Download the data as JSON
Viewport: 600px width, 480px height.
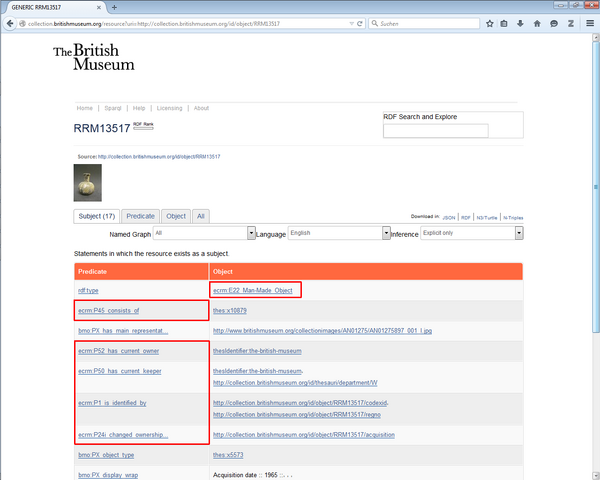pyautogui.click(x=449, y=217)
